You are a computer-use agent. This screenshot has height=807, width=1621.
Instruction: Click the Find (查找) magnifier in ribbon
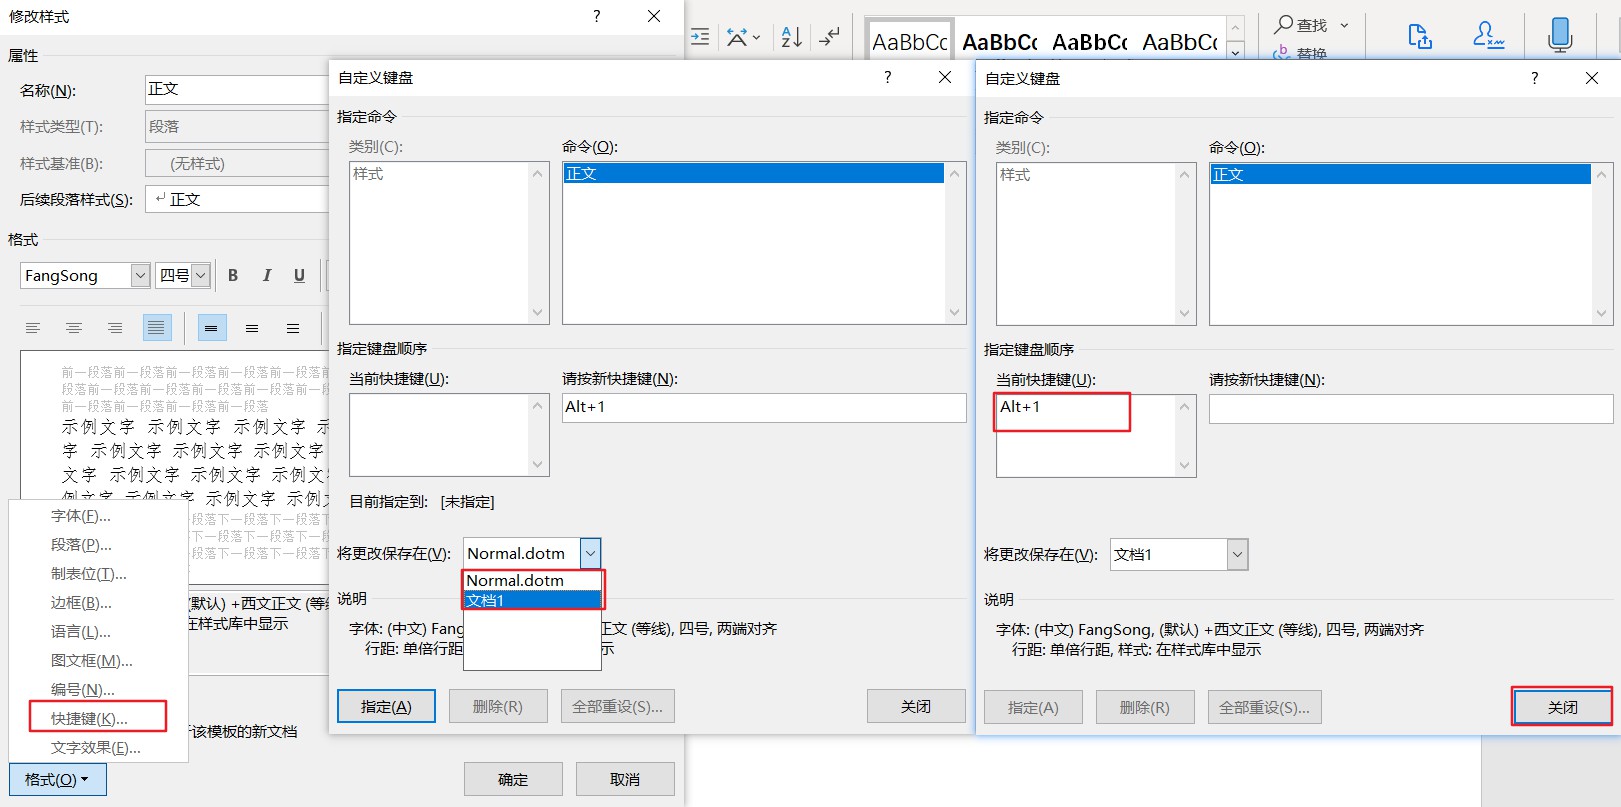pyautogui.click(x=1300, y=25)
